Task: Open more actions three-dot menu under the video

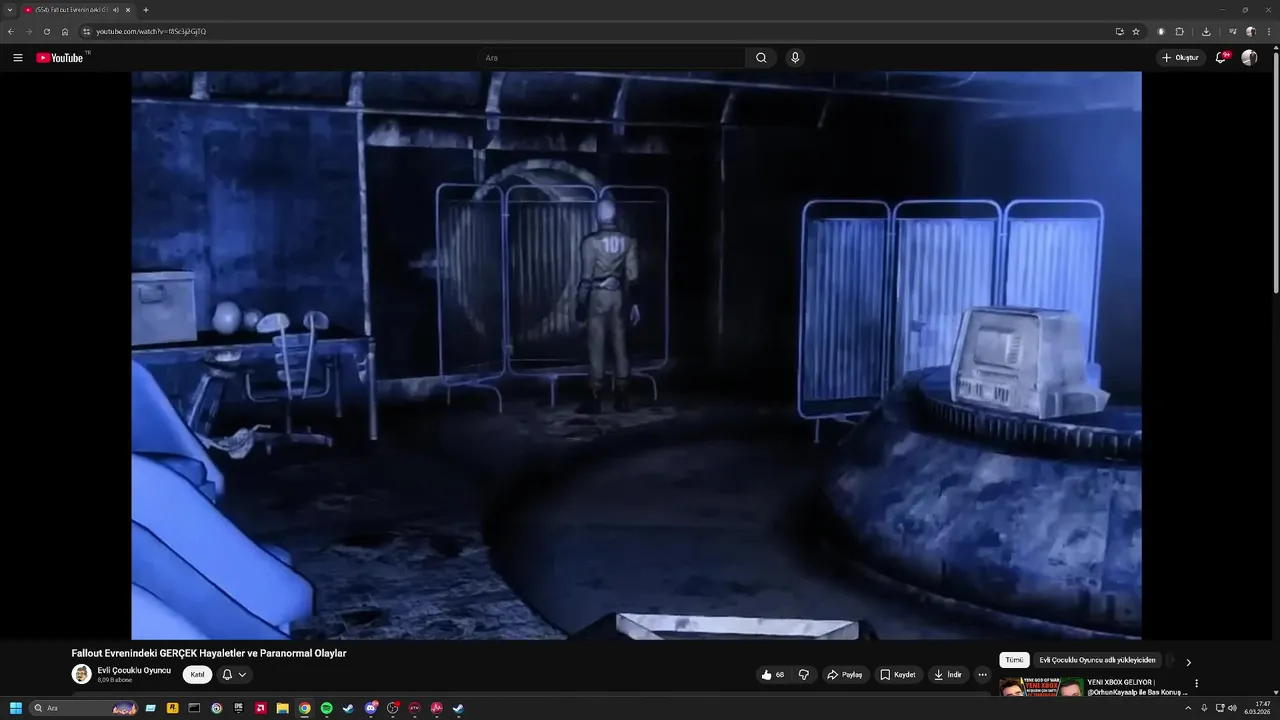Action: coord(982,675)
